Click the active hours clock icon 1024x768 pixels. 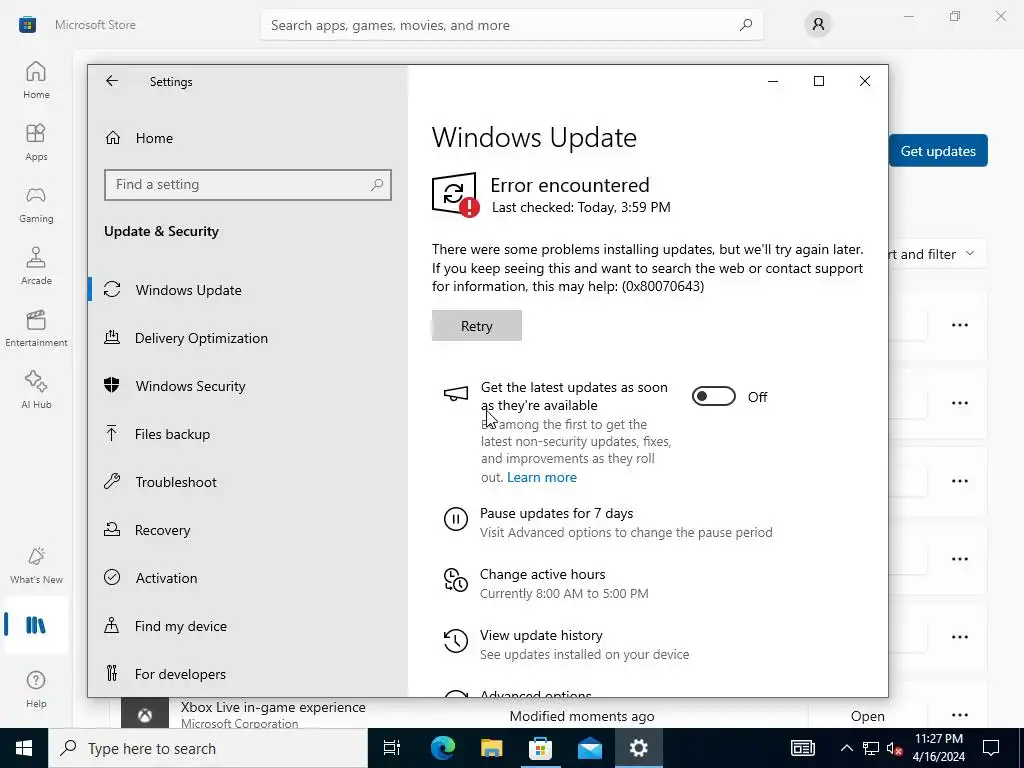click(455, 580)
